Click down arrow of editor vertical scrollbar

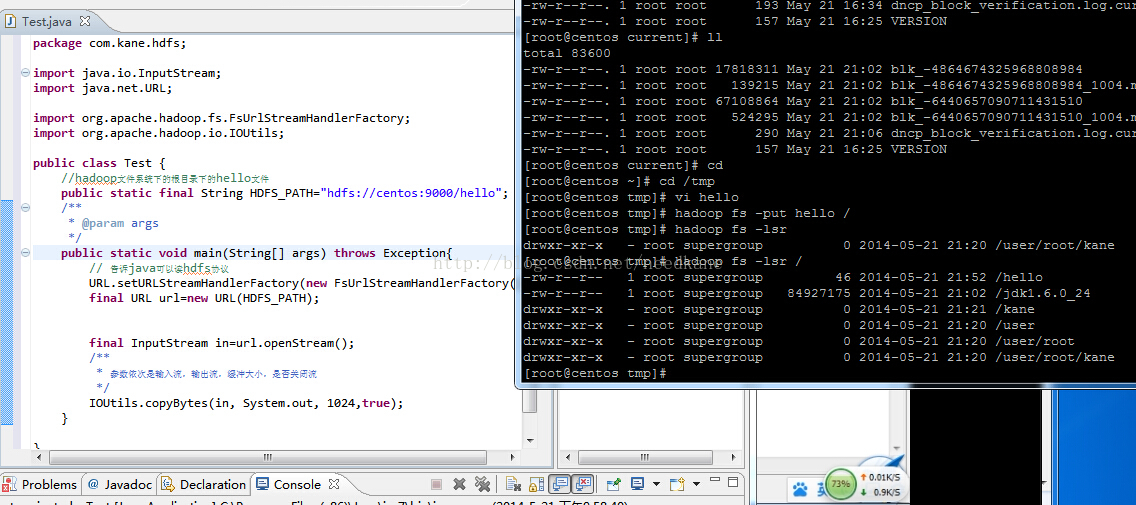[530, 440]
